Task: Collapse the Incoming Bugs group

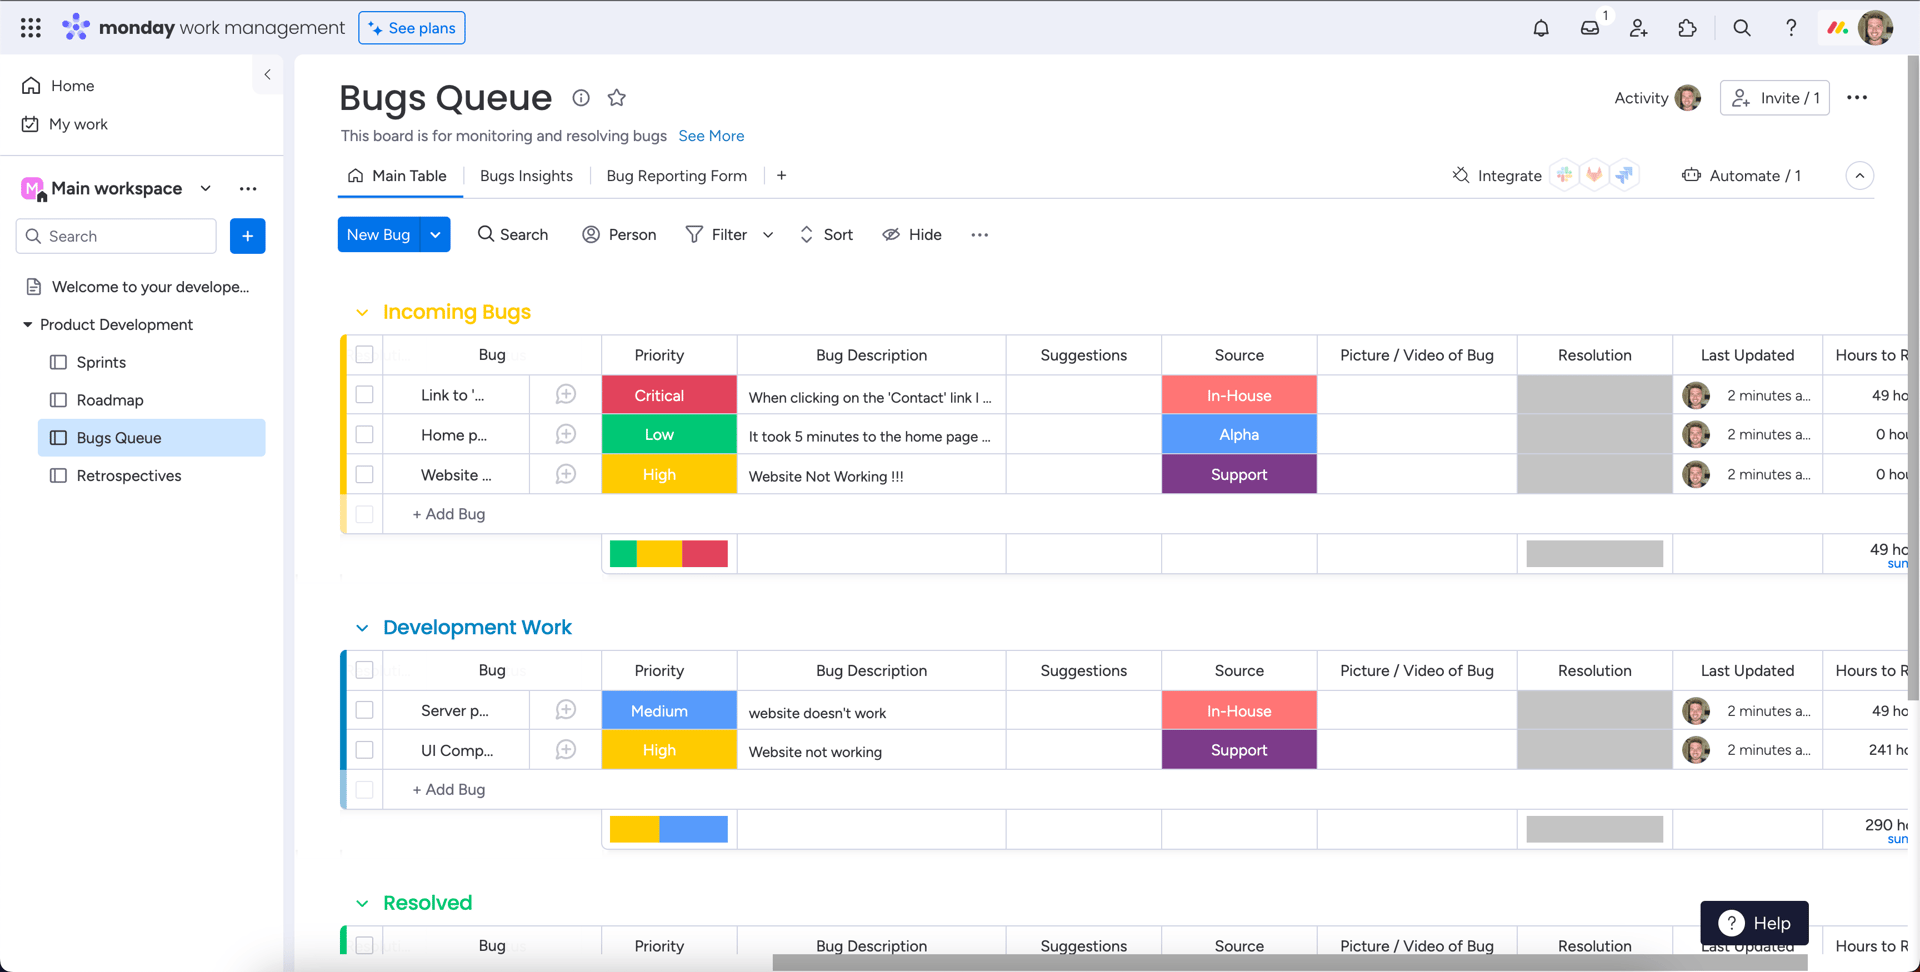Action: pos(362,313)
